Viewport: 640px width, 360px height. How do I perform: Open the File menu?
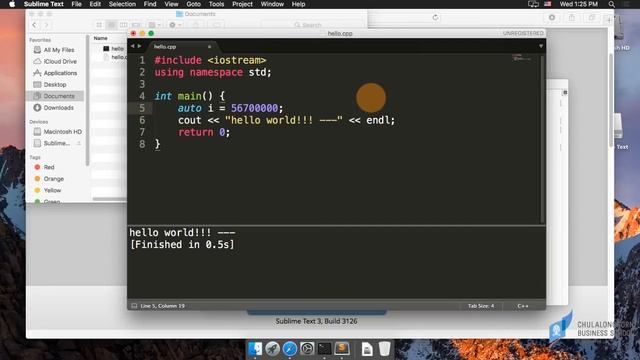tap(76, 4)
